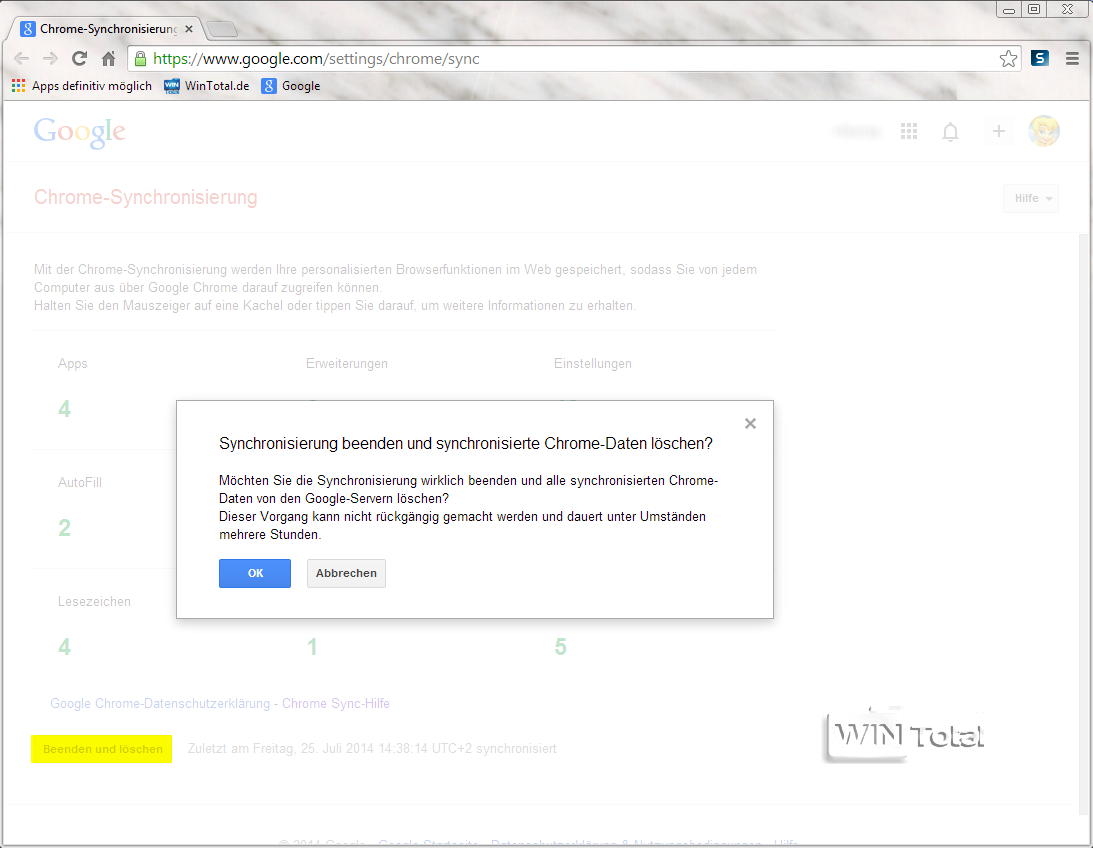This screenshot has width=1093, height=848.
Task: Open the Google apps grid
Action: click(909, 131)
